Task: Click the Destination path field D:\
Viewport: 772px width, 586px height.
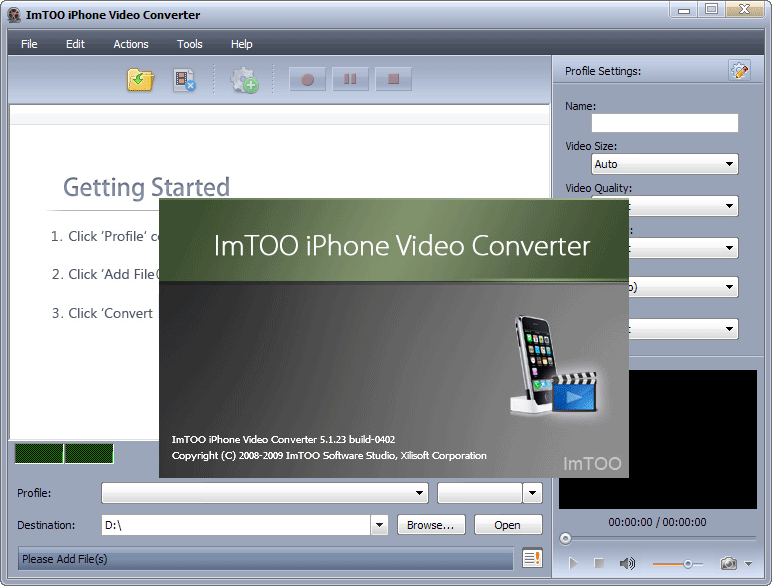Action: [x=236, y=525]
